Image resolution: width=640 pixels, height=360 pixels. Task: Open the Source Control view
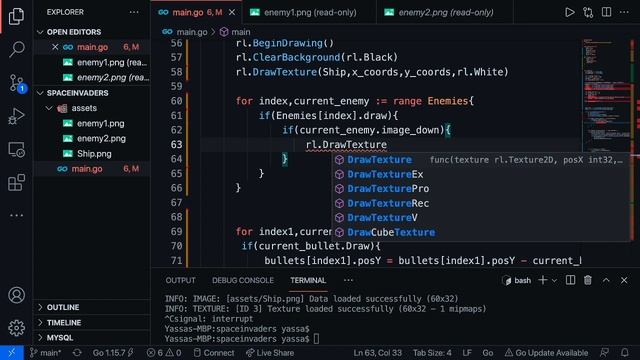click(17, 83)
